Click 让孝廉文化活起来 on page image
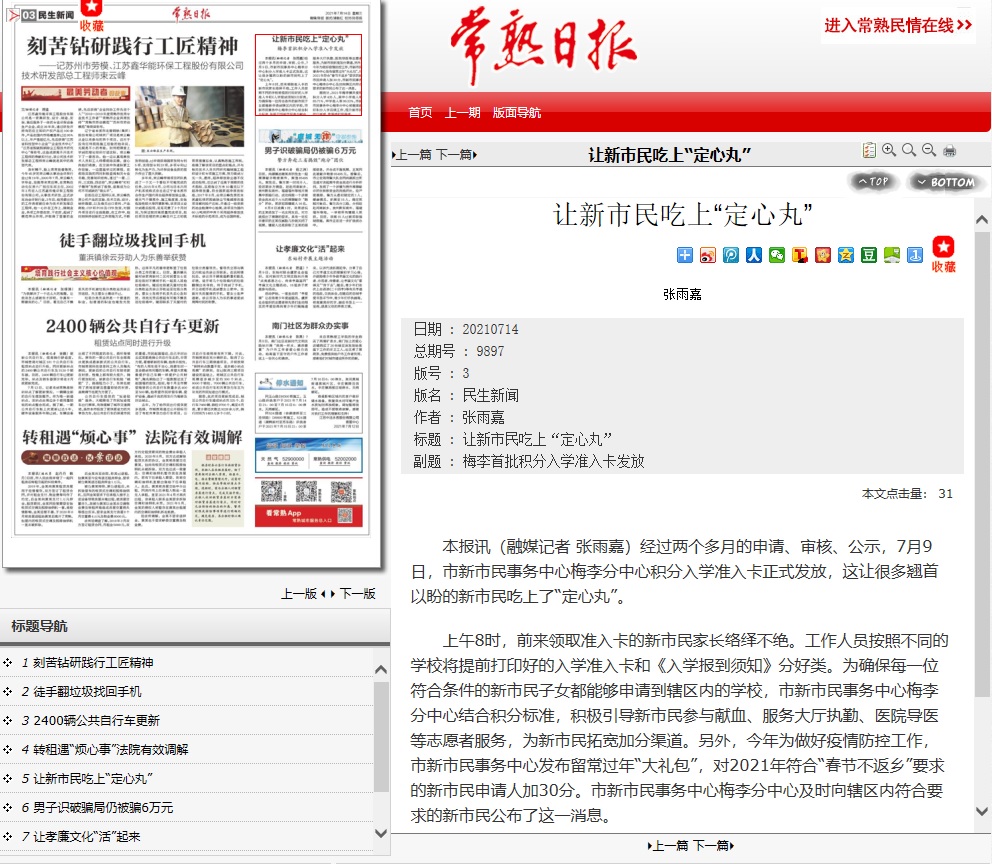Screen dimensions: 992x864 pos(310,249)
